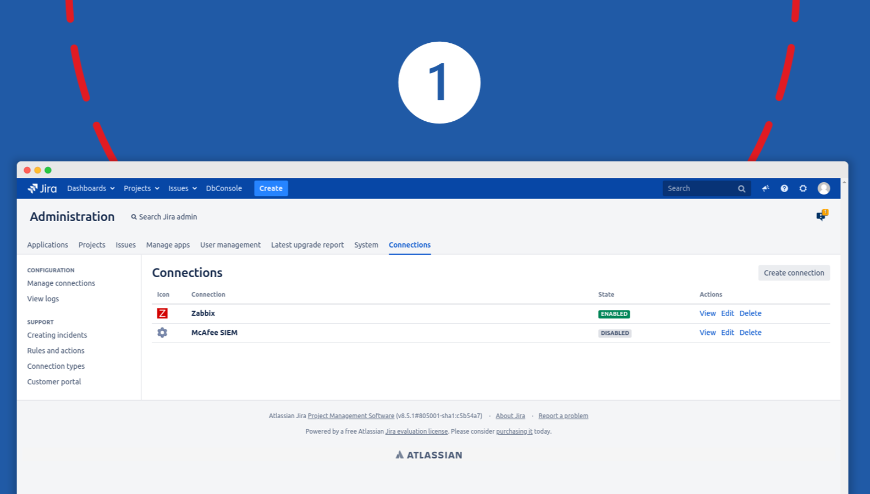
Task: Expand the Projects dropdown menu
Action: (141, 188)
